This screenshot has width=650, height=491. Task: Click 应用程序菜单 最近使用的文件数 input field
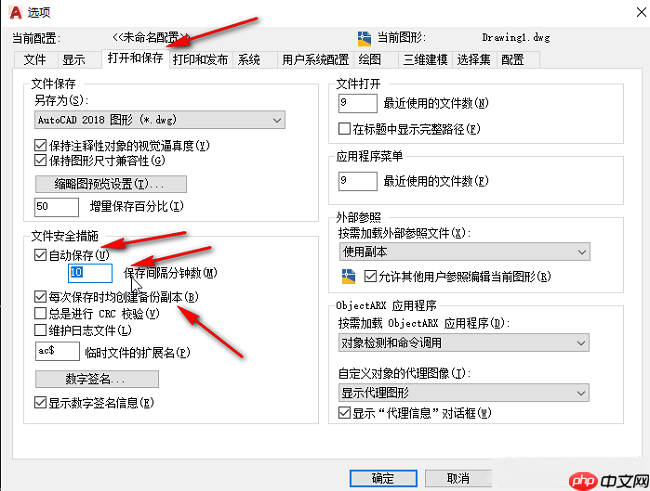coord(358,181)
